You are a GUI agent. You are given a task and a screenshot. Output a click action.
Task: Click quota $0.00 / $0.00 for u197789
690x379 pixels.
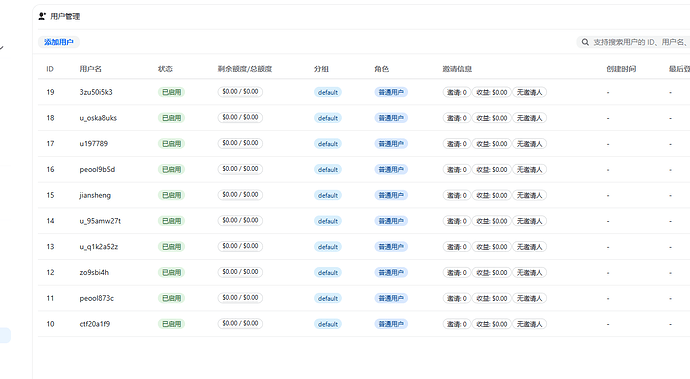[240, 143]
